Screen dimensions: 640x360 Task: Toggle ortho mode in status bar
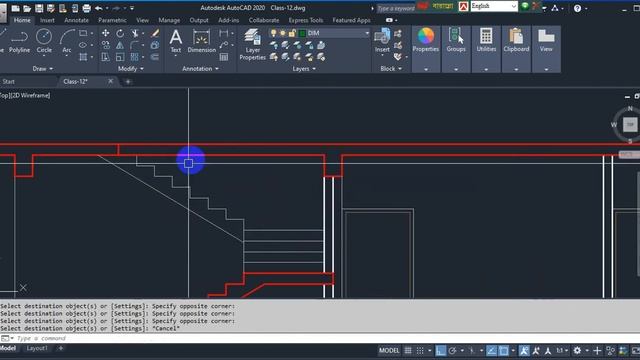pos(440,351)
